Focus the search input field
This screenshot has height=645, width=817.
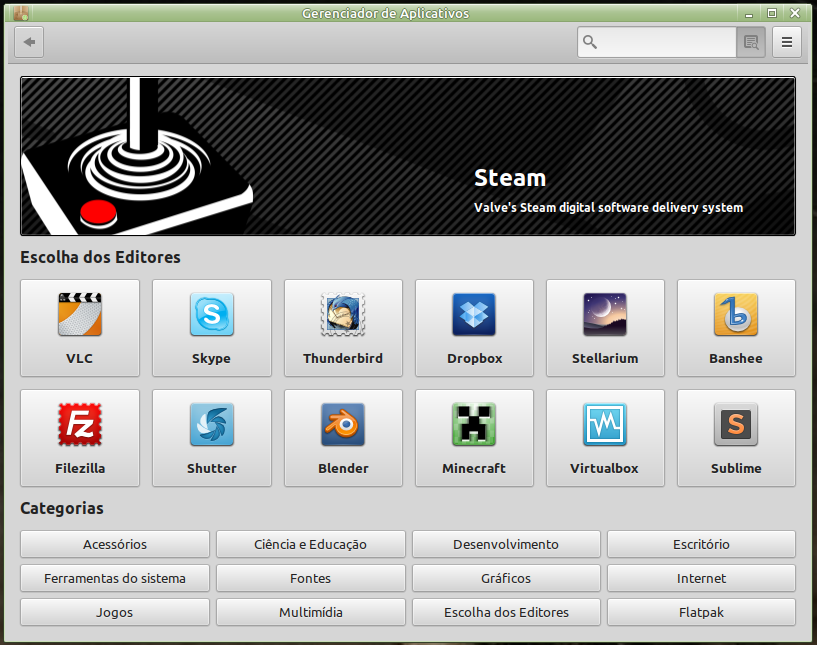tap(657, 42)
